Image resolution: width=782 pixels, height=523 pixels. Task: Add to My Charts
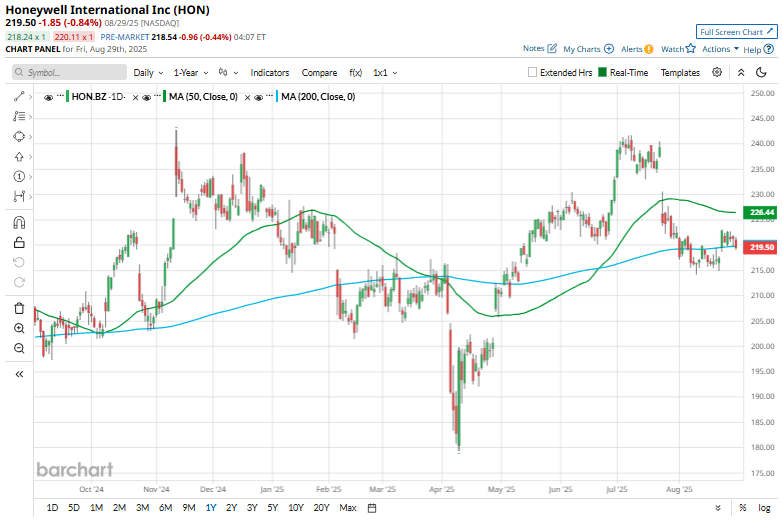point(609,49)
